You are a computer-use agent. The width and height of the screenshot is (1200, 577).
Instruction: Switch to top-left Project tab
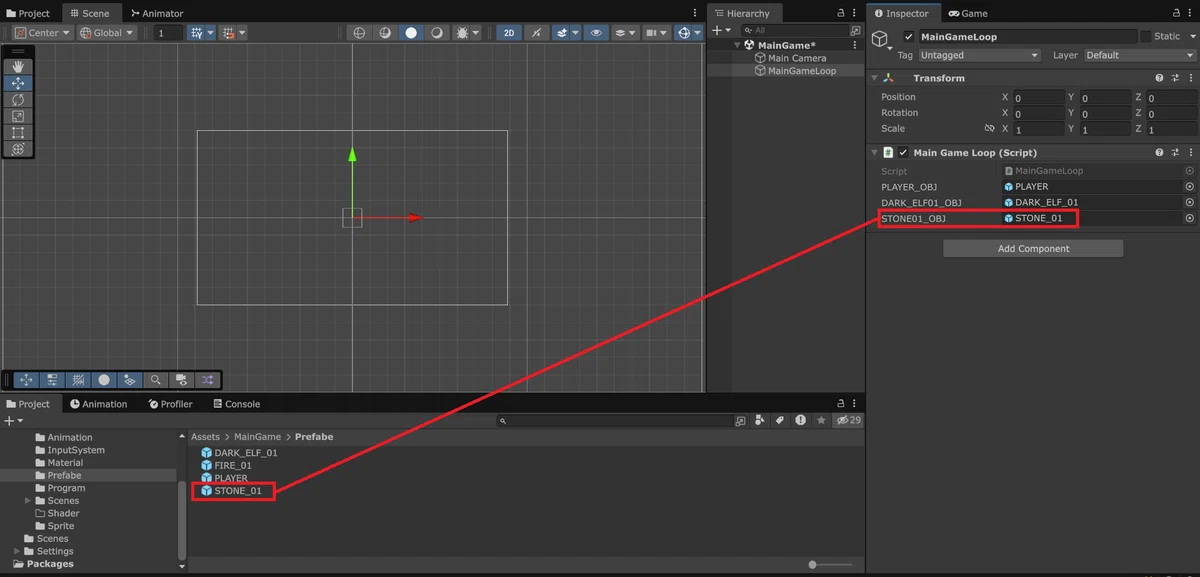(28, 13)
